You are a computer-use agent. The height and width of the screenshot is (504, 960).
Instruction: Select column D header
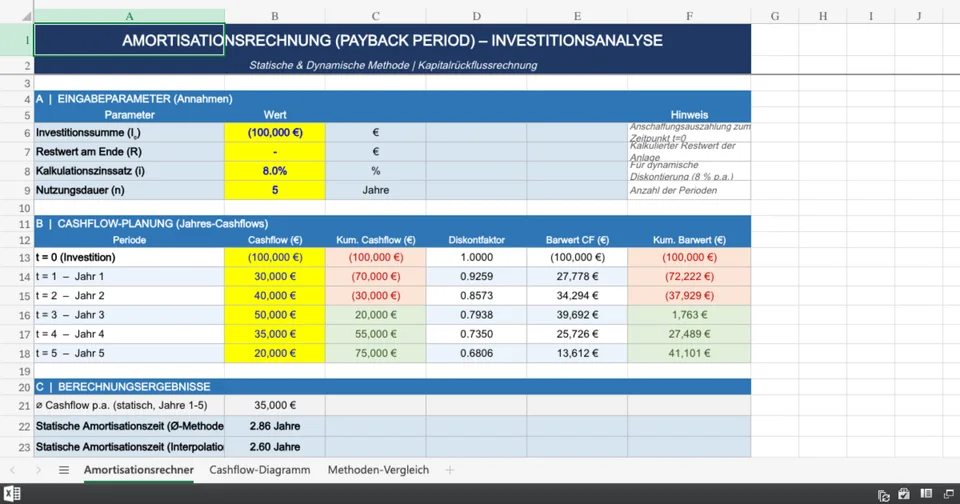coord(476,17)
